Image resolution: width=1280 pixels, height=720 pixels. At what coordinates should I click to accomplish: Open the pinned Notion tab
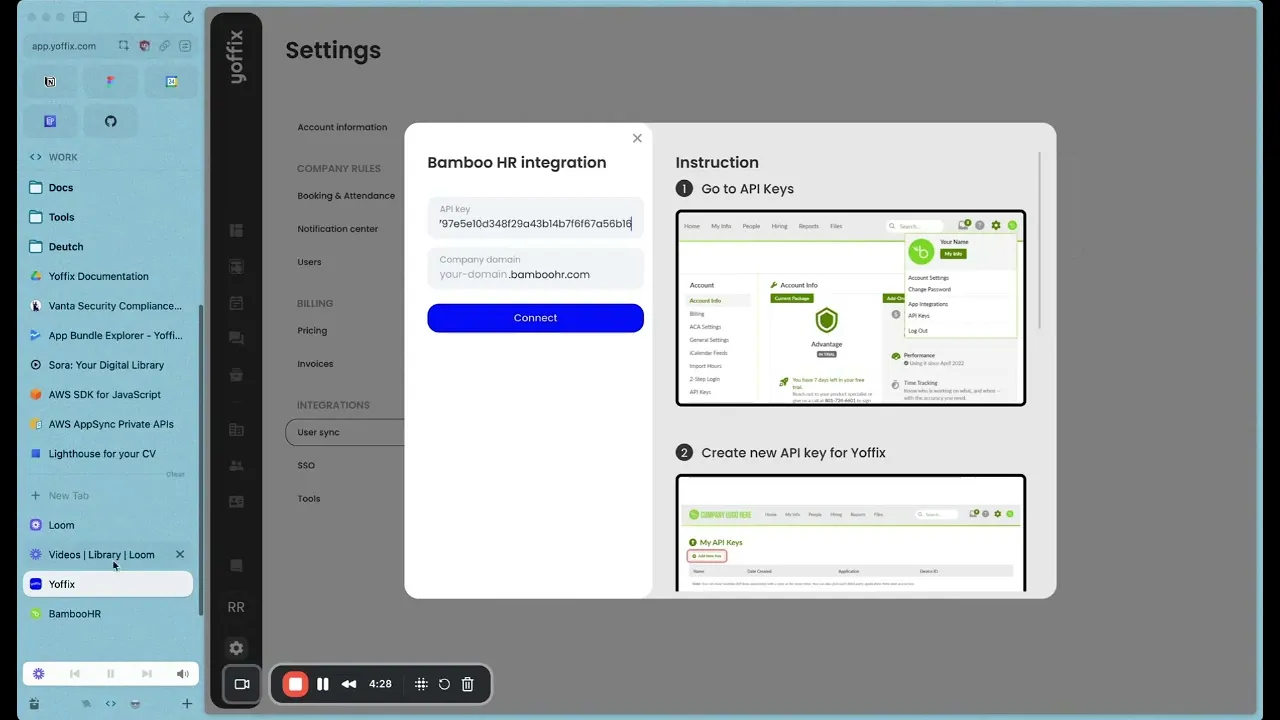[x=50, y=82]
